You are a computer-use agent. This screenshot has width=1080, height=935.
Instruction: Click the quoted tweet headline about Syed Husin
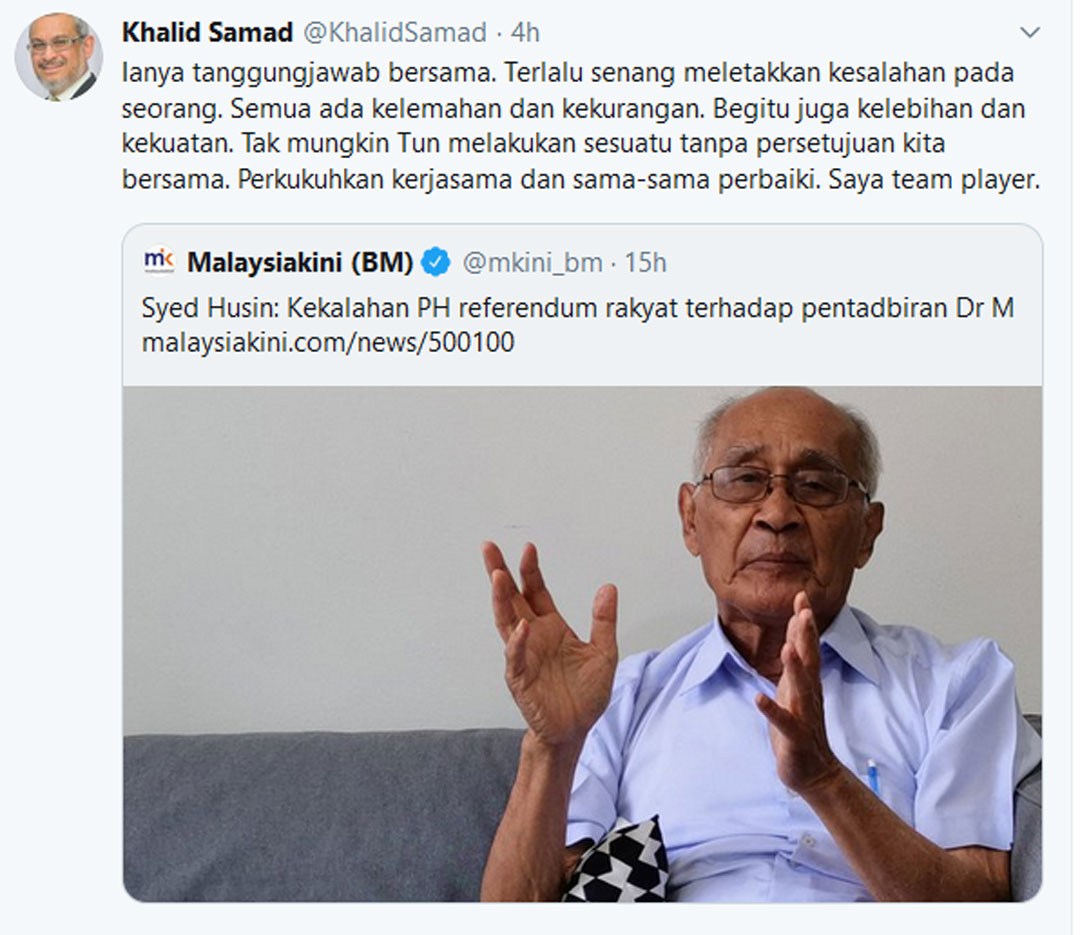click(578, 308)
